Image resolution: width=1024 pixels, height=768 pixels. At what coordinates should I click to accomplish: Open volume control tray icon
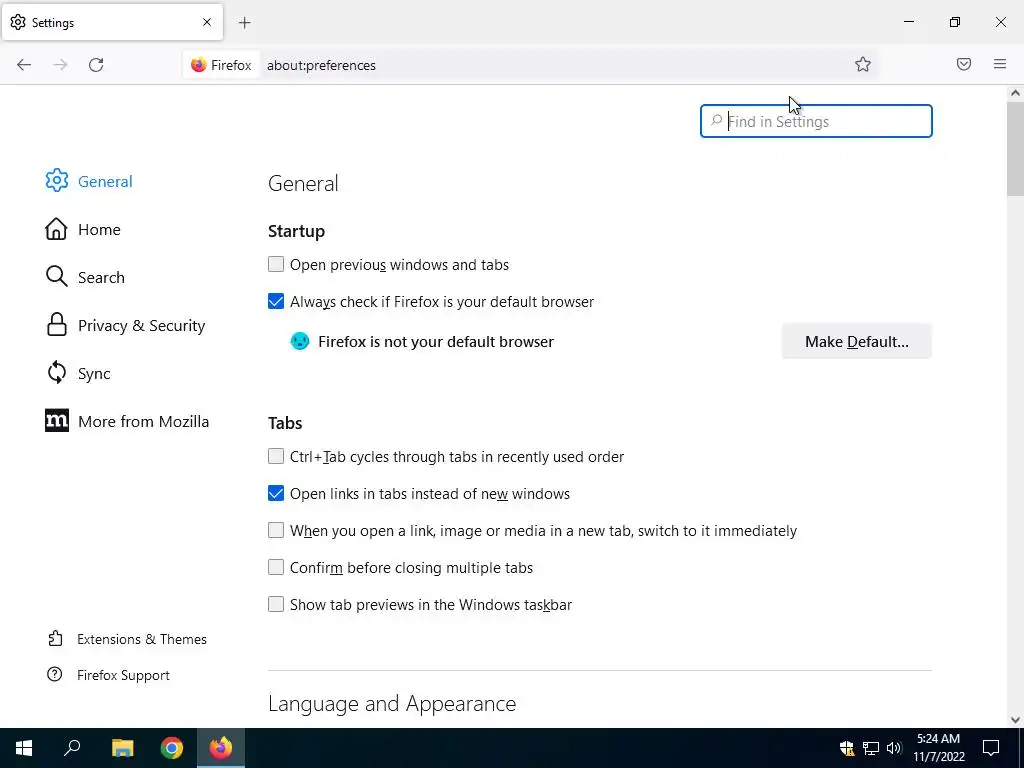894,748
